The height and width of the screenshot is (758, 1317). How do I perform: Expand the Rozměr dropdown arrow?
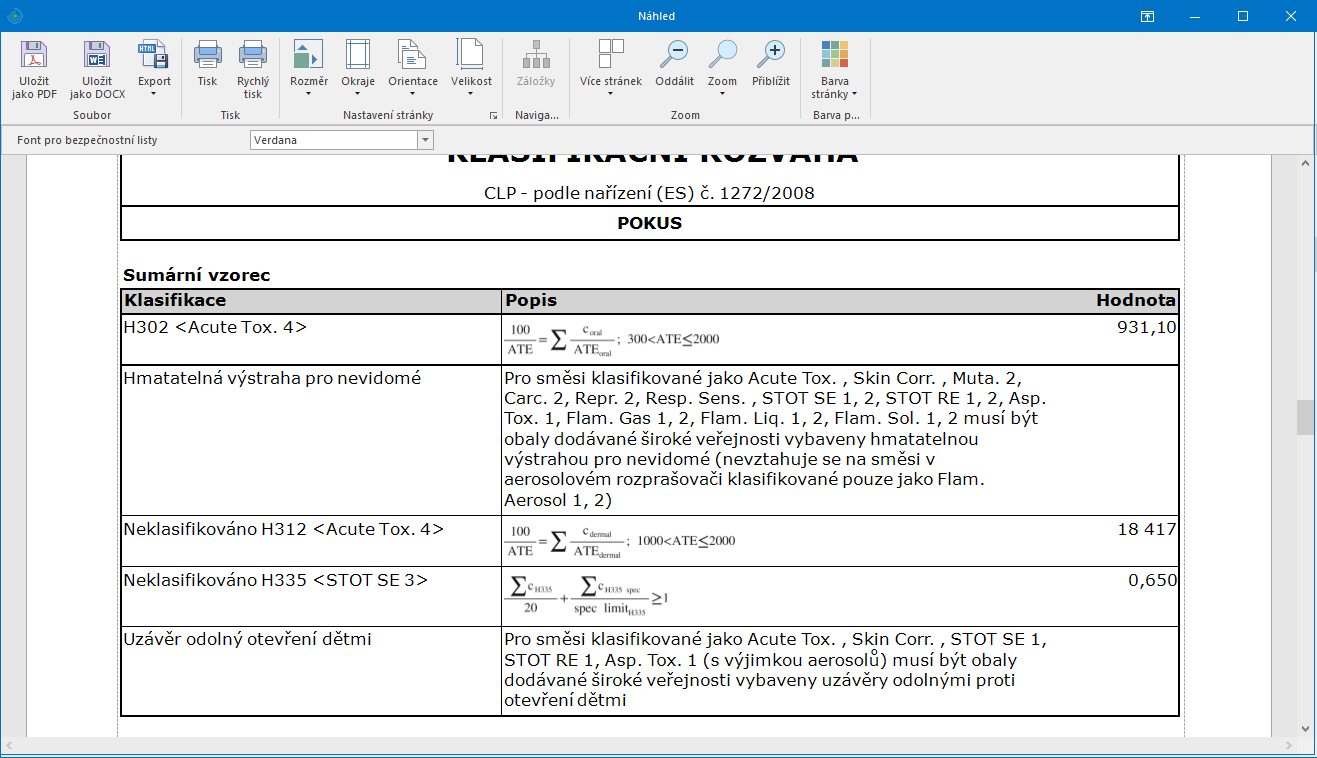pyautogui.click(x=309, y=94)
